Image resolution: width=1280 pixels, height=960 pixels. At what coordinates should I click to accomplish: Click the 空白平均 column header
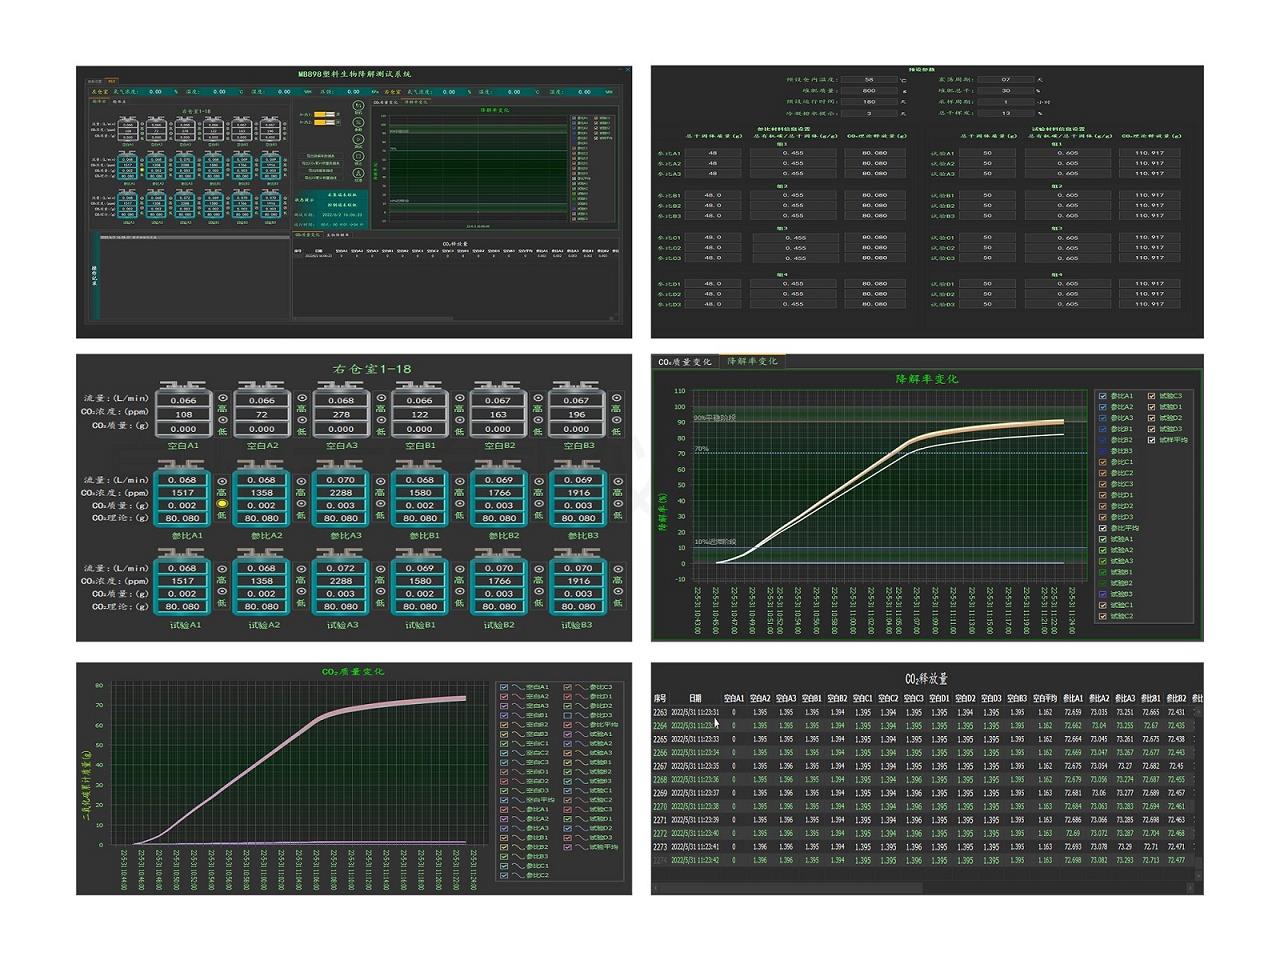click(x=1044, y=698)
